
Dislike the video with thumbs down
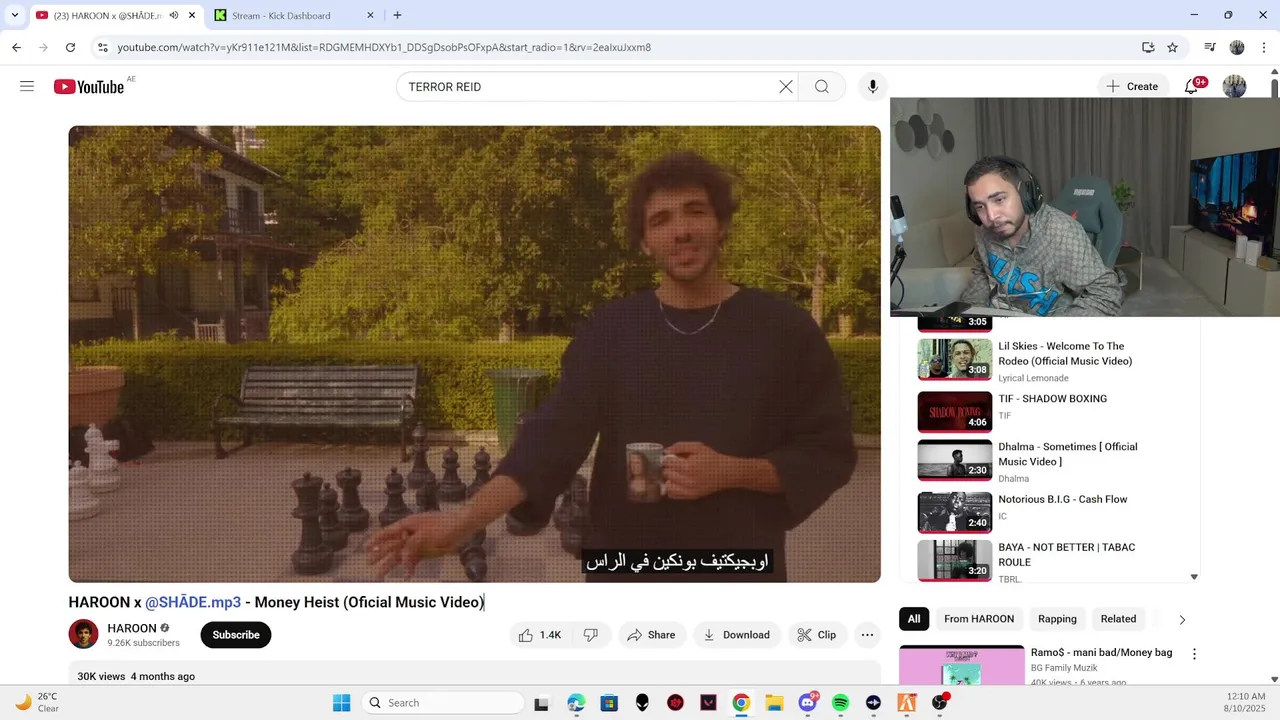pyautogui.click(x=591, y=635)
